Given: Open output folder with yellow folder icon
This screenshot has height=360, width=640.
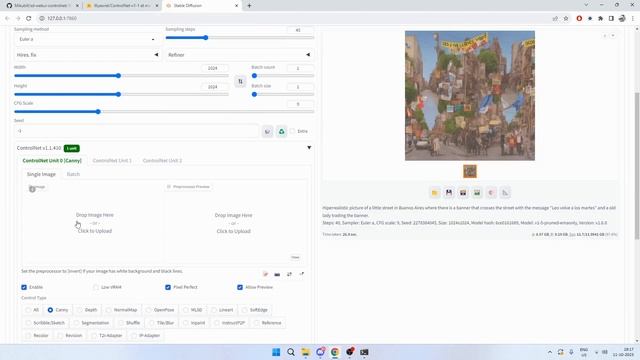Looking at the screenshot, I should (x=435, y=193).
